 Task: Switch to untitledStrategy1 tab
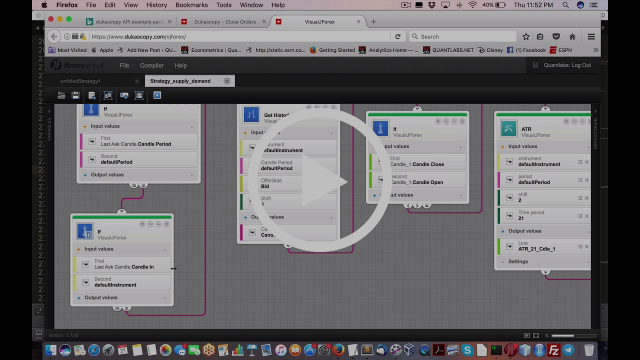[x=80, y=81]
